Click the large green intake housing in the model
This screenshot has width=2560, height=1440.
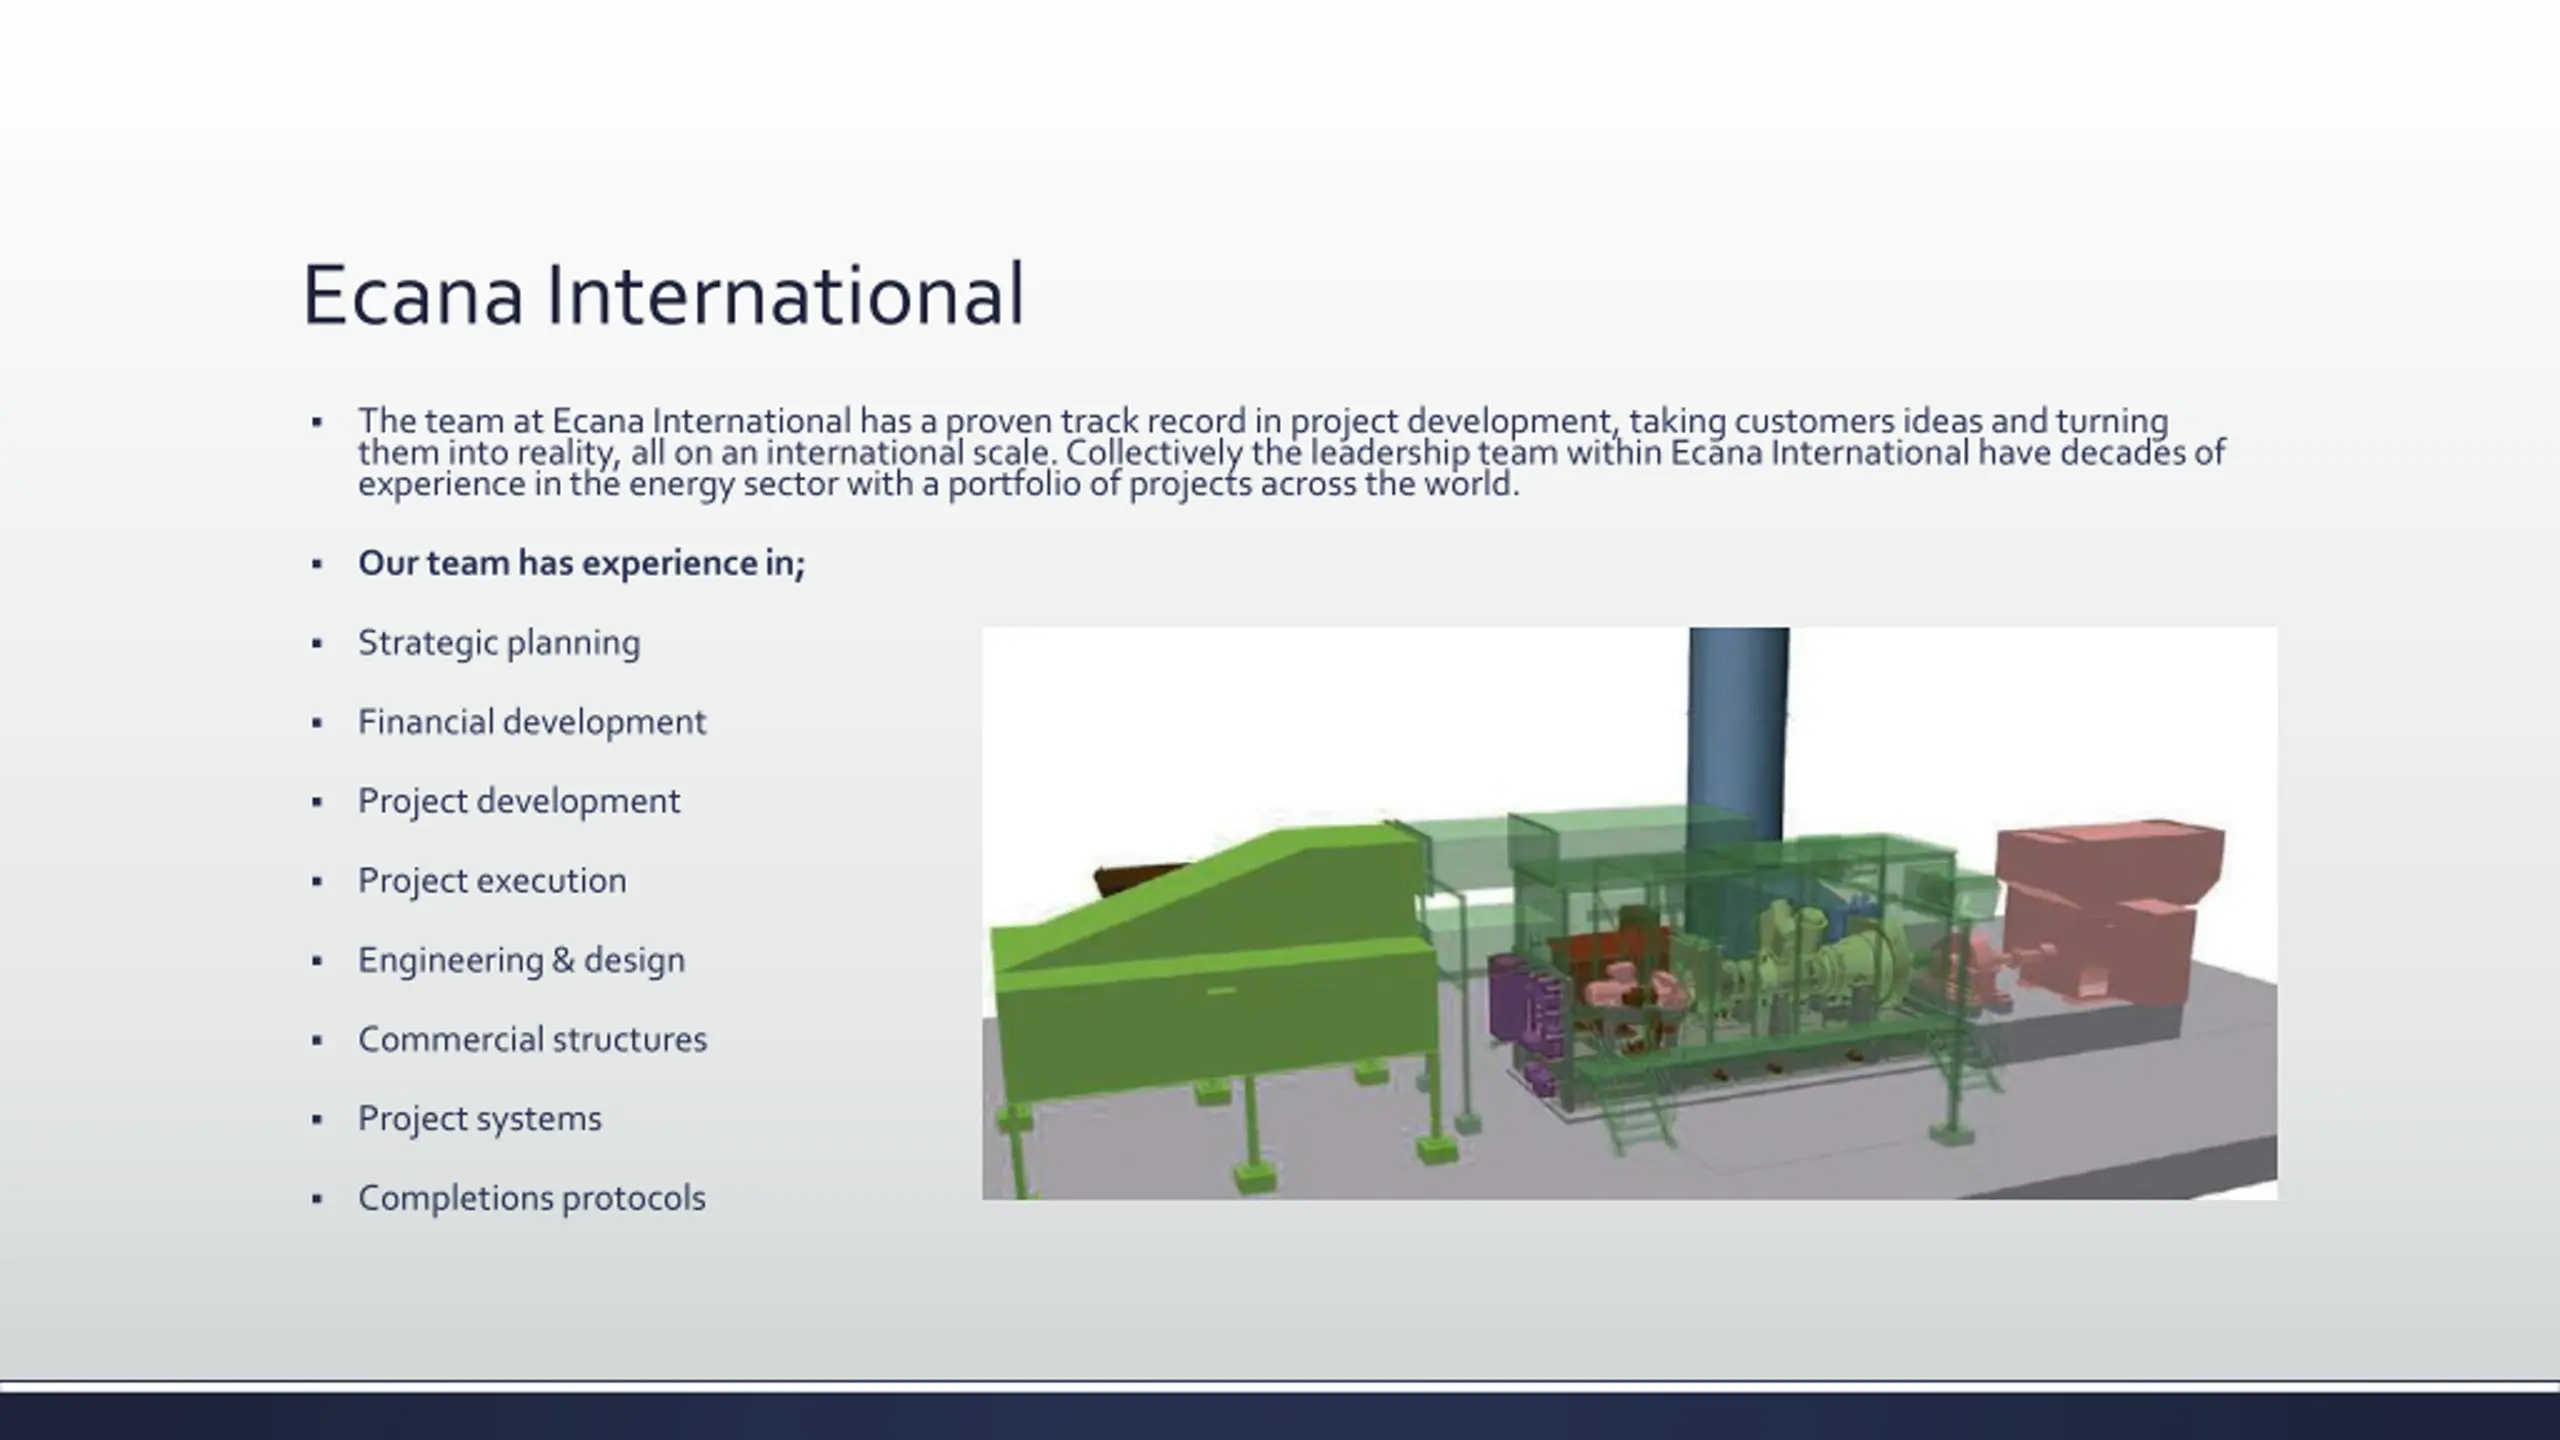(x=1210, y=960)
